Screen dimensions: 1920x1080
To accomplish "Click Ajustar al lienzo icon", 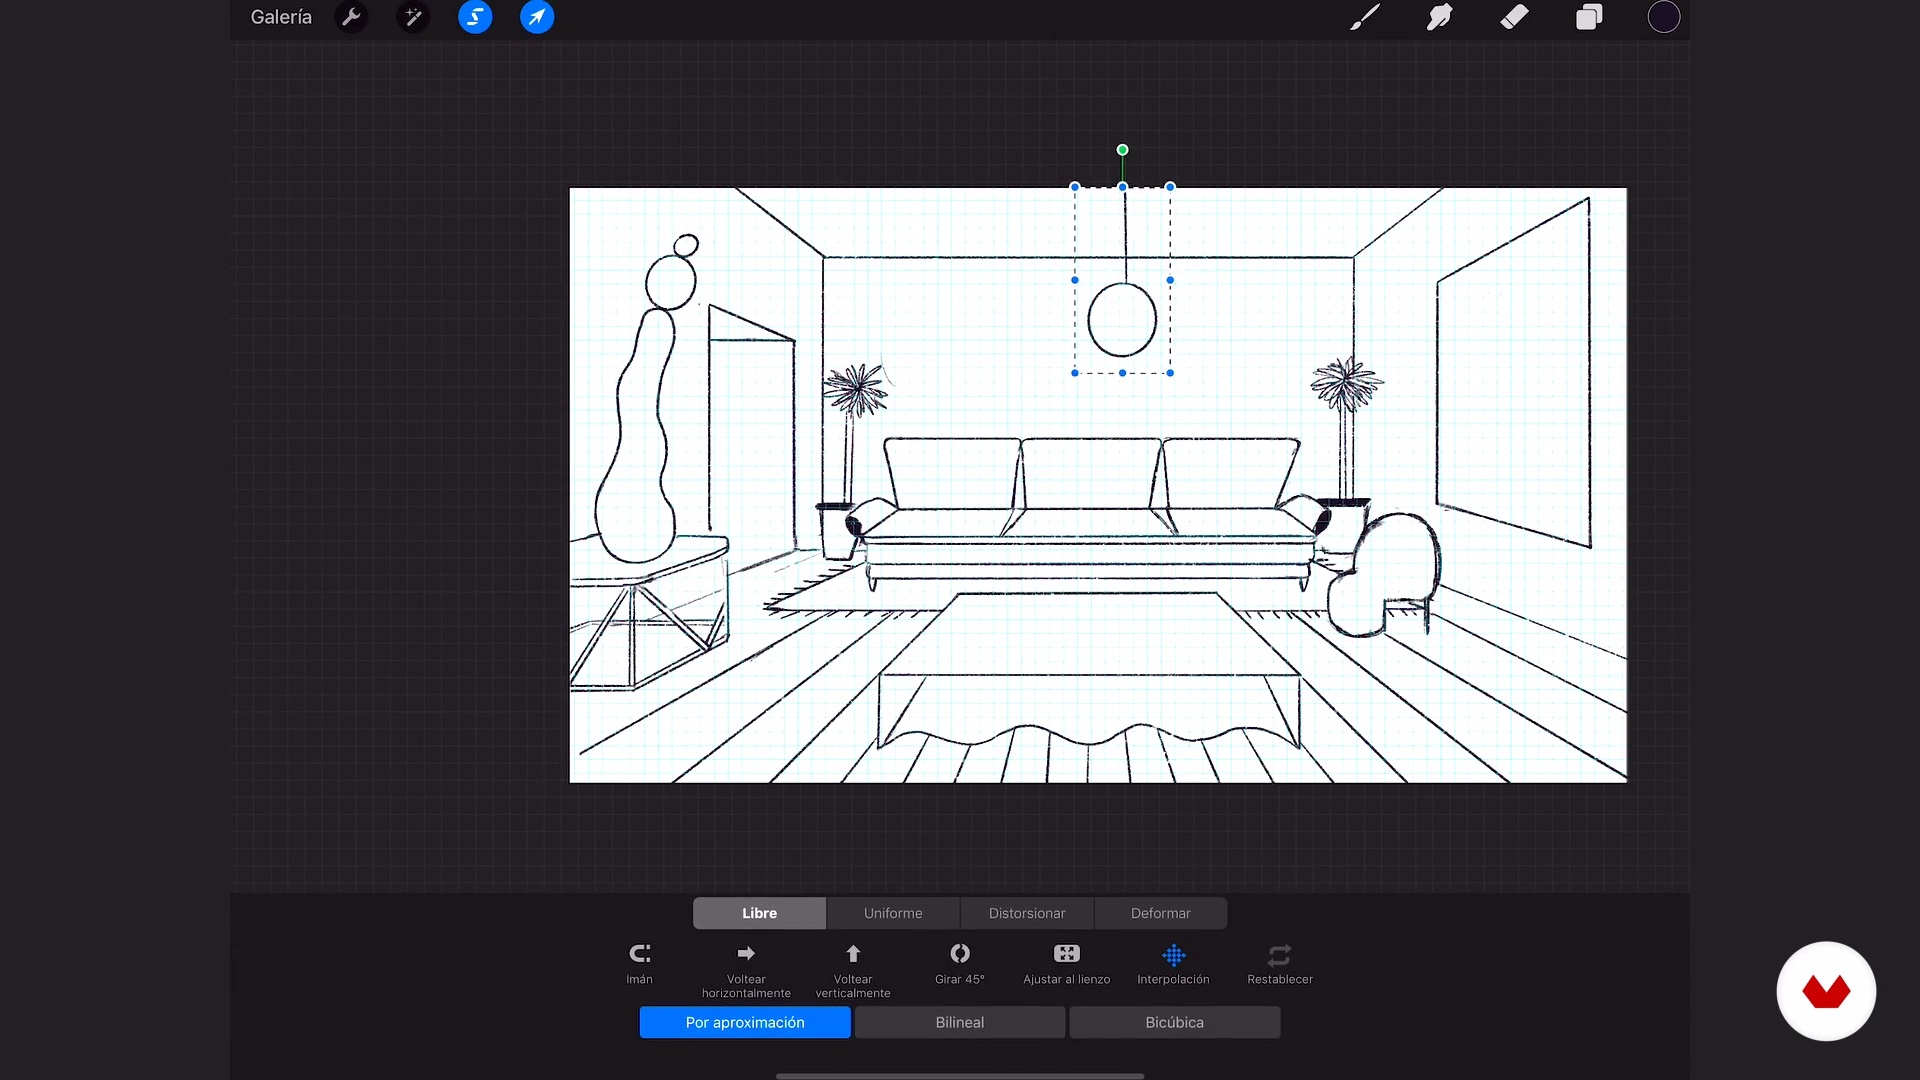I will tap(1067, 954).
